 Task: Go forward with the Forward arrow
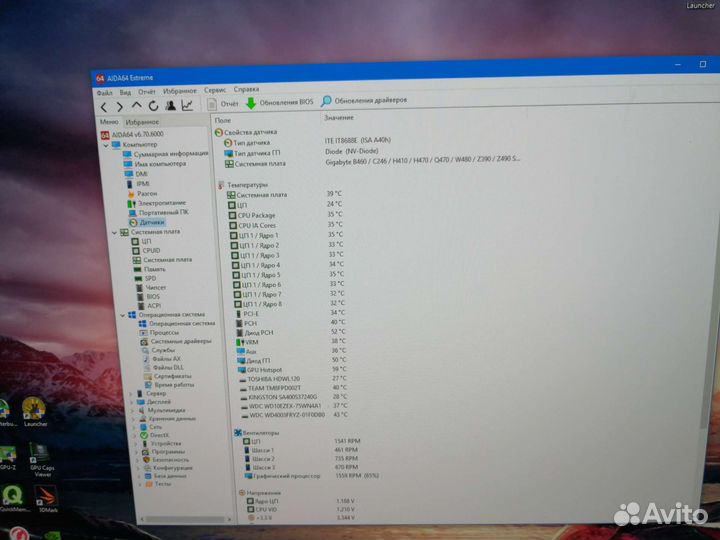coord(120,107)
